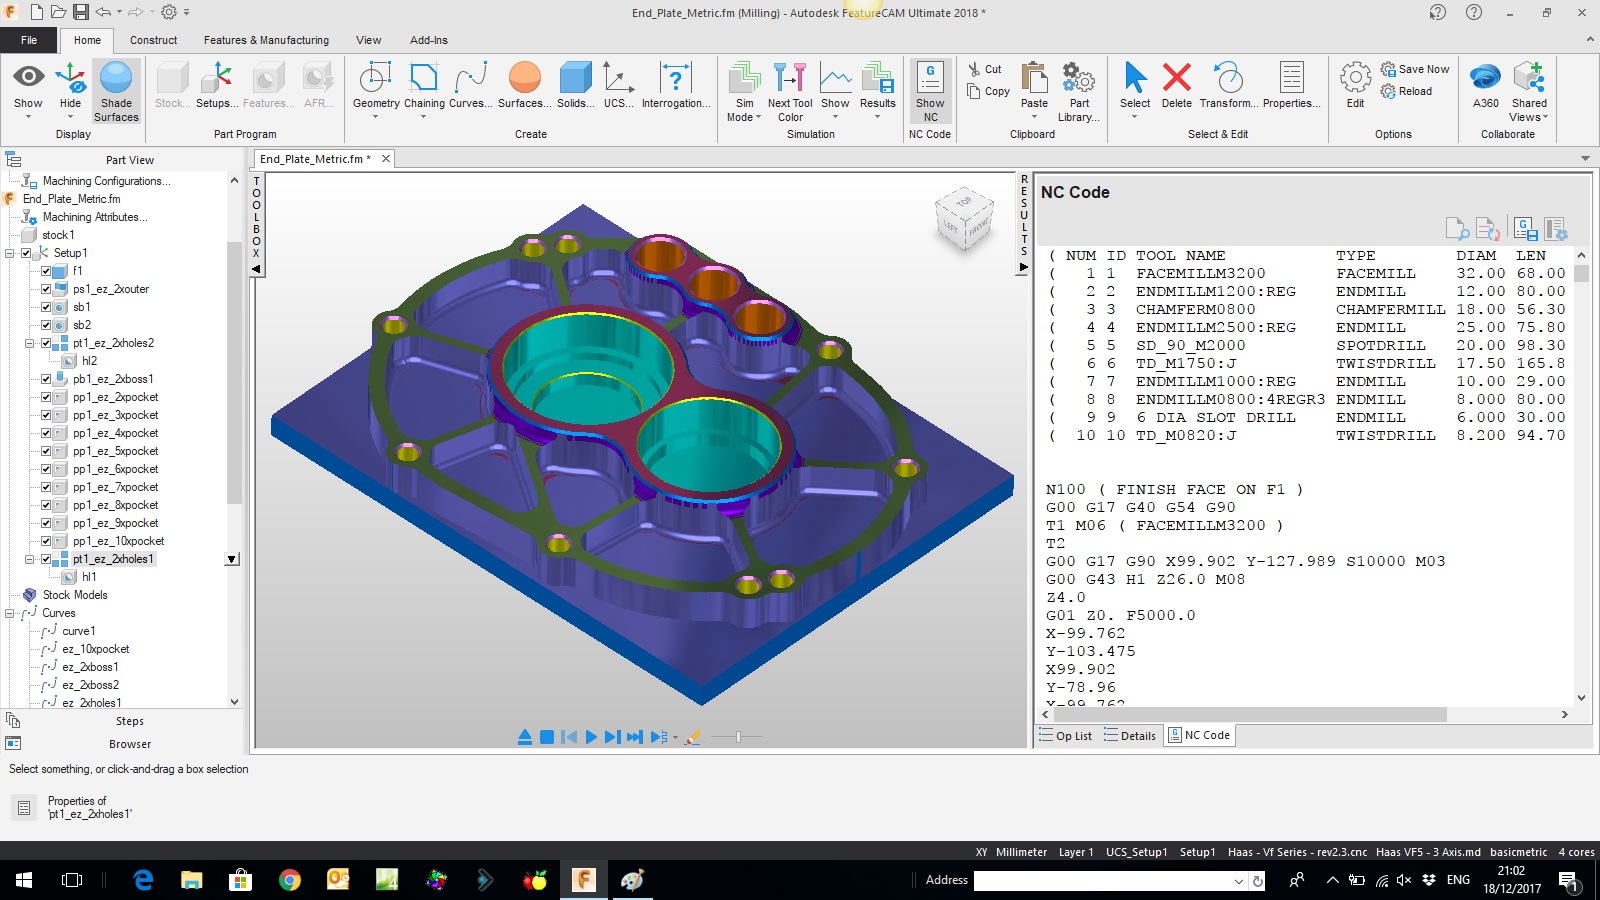Open Shared Views collaboration menu
The image size is (1600, 900).
click(x=1529, y=91)
